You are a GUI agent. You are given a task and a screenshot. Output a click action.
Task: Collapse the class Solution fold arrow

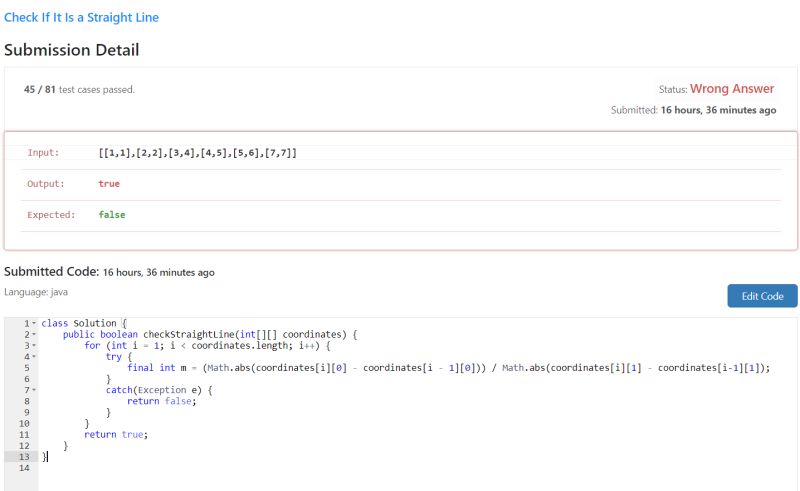[x=34, y=324]
